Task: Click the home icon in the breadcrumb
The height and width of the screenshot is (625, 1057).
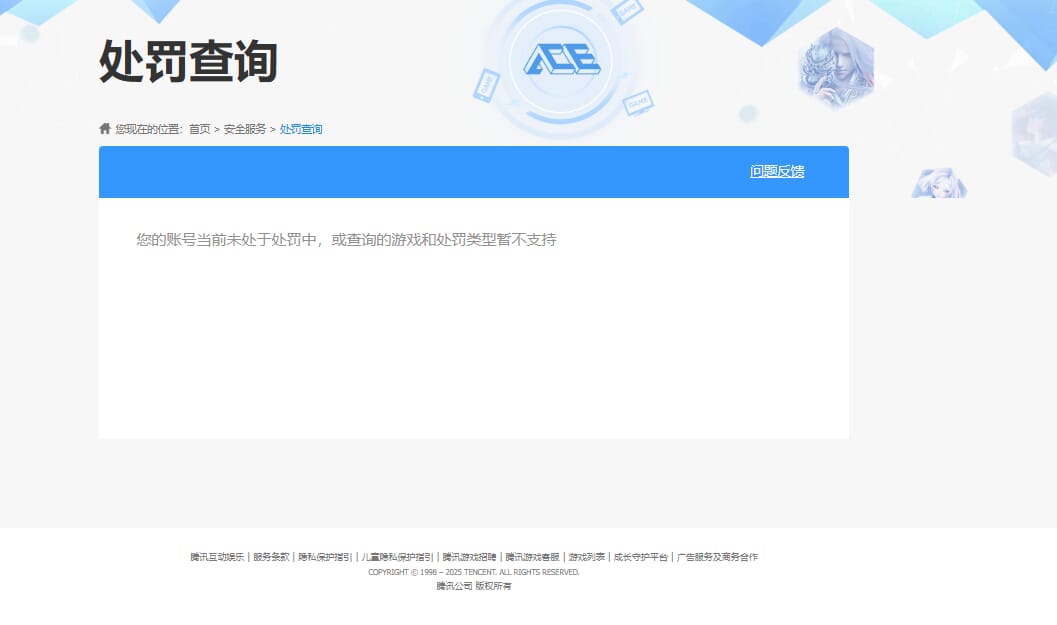Action: tap(103, 128)
